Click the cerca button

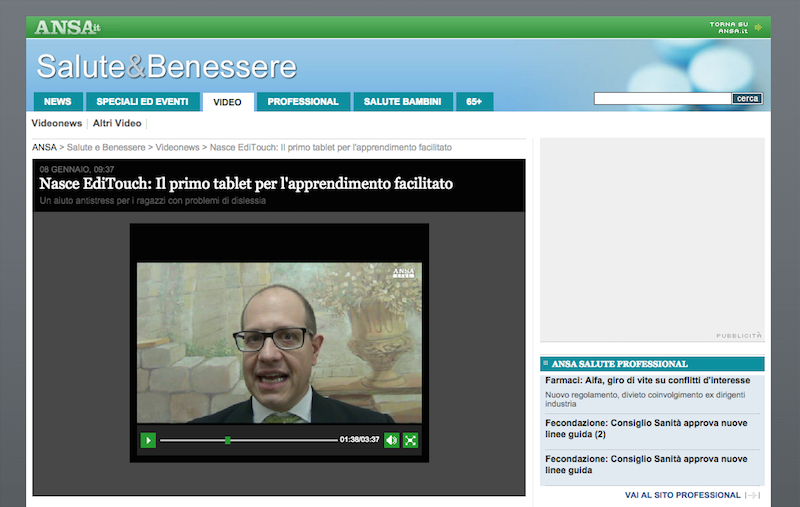pyautogui.click(x=747, y=98)
